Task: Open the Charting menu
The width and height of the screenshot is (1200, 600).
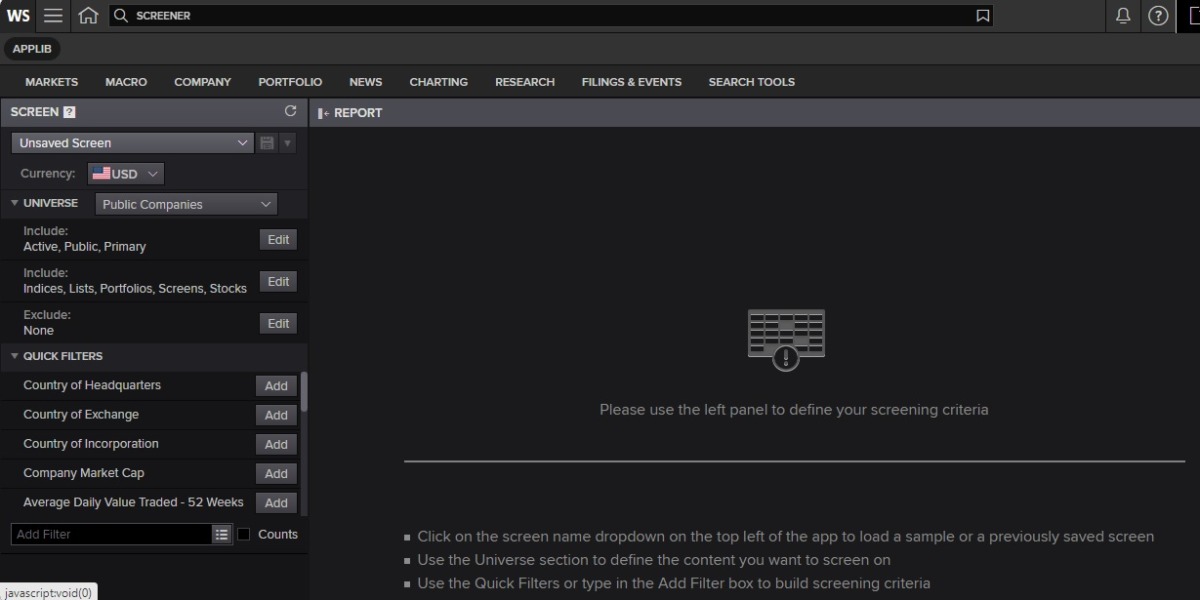Action: click(438, 82)
